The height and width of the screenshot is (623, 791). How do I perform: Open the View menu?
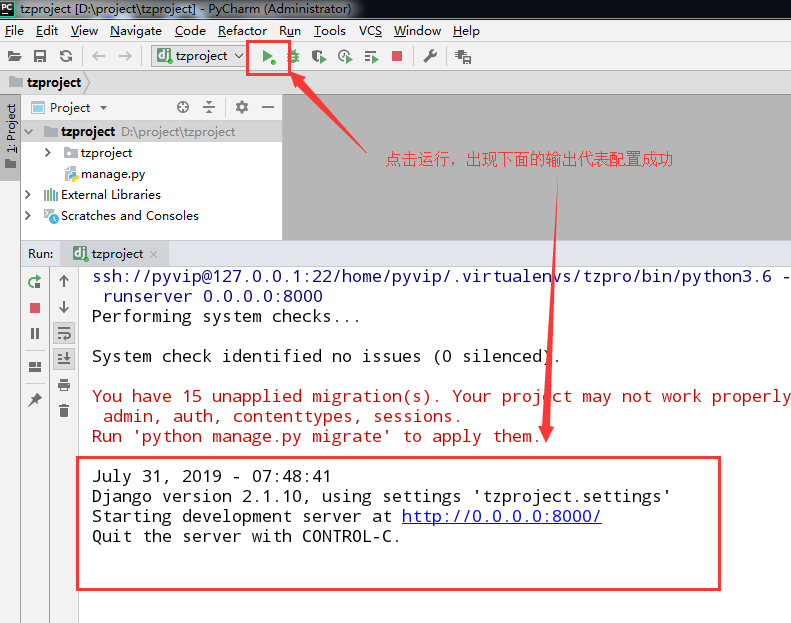[84, 31]
